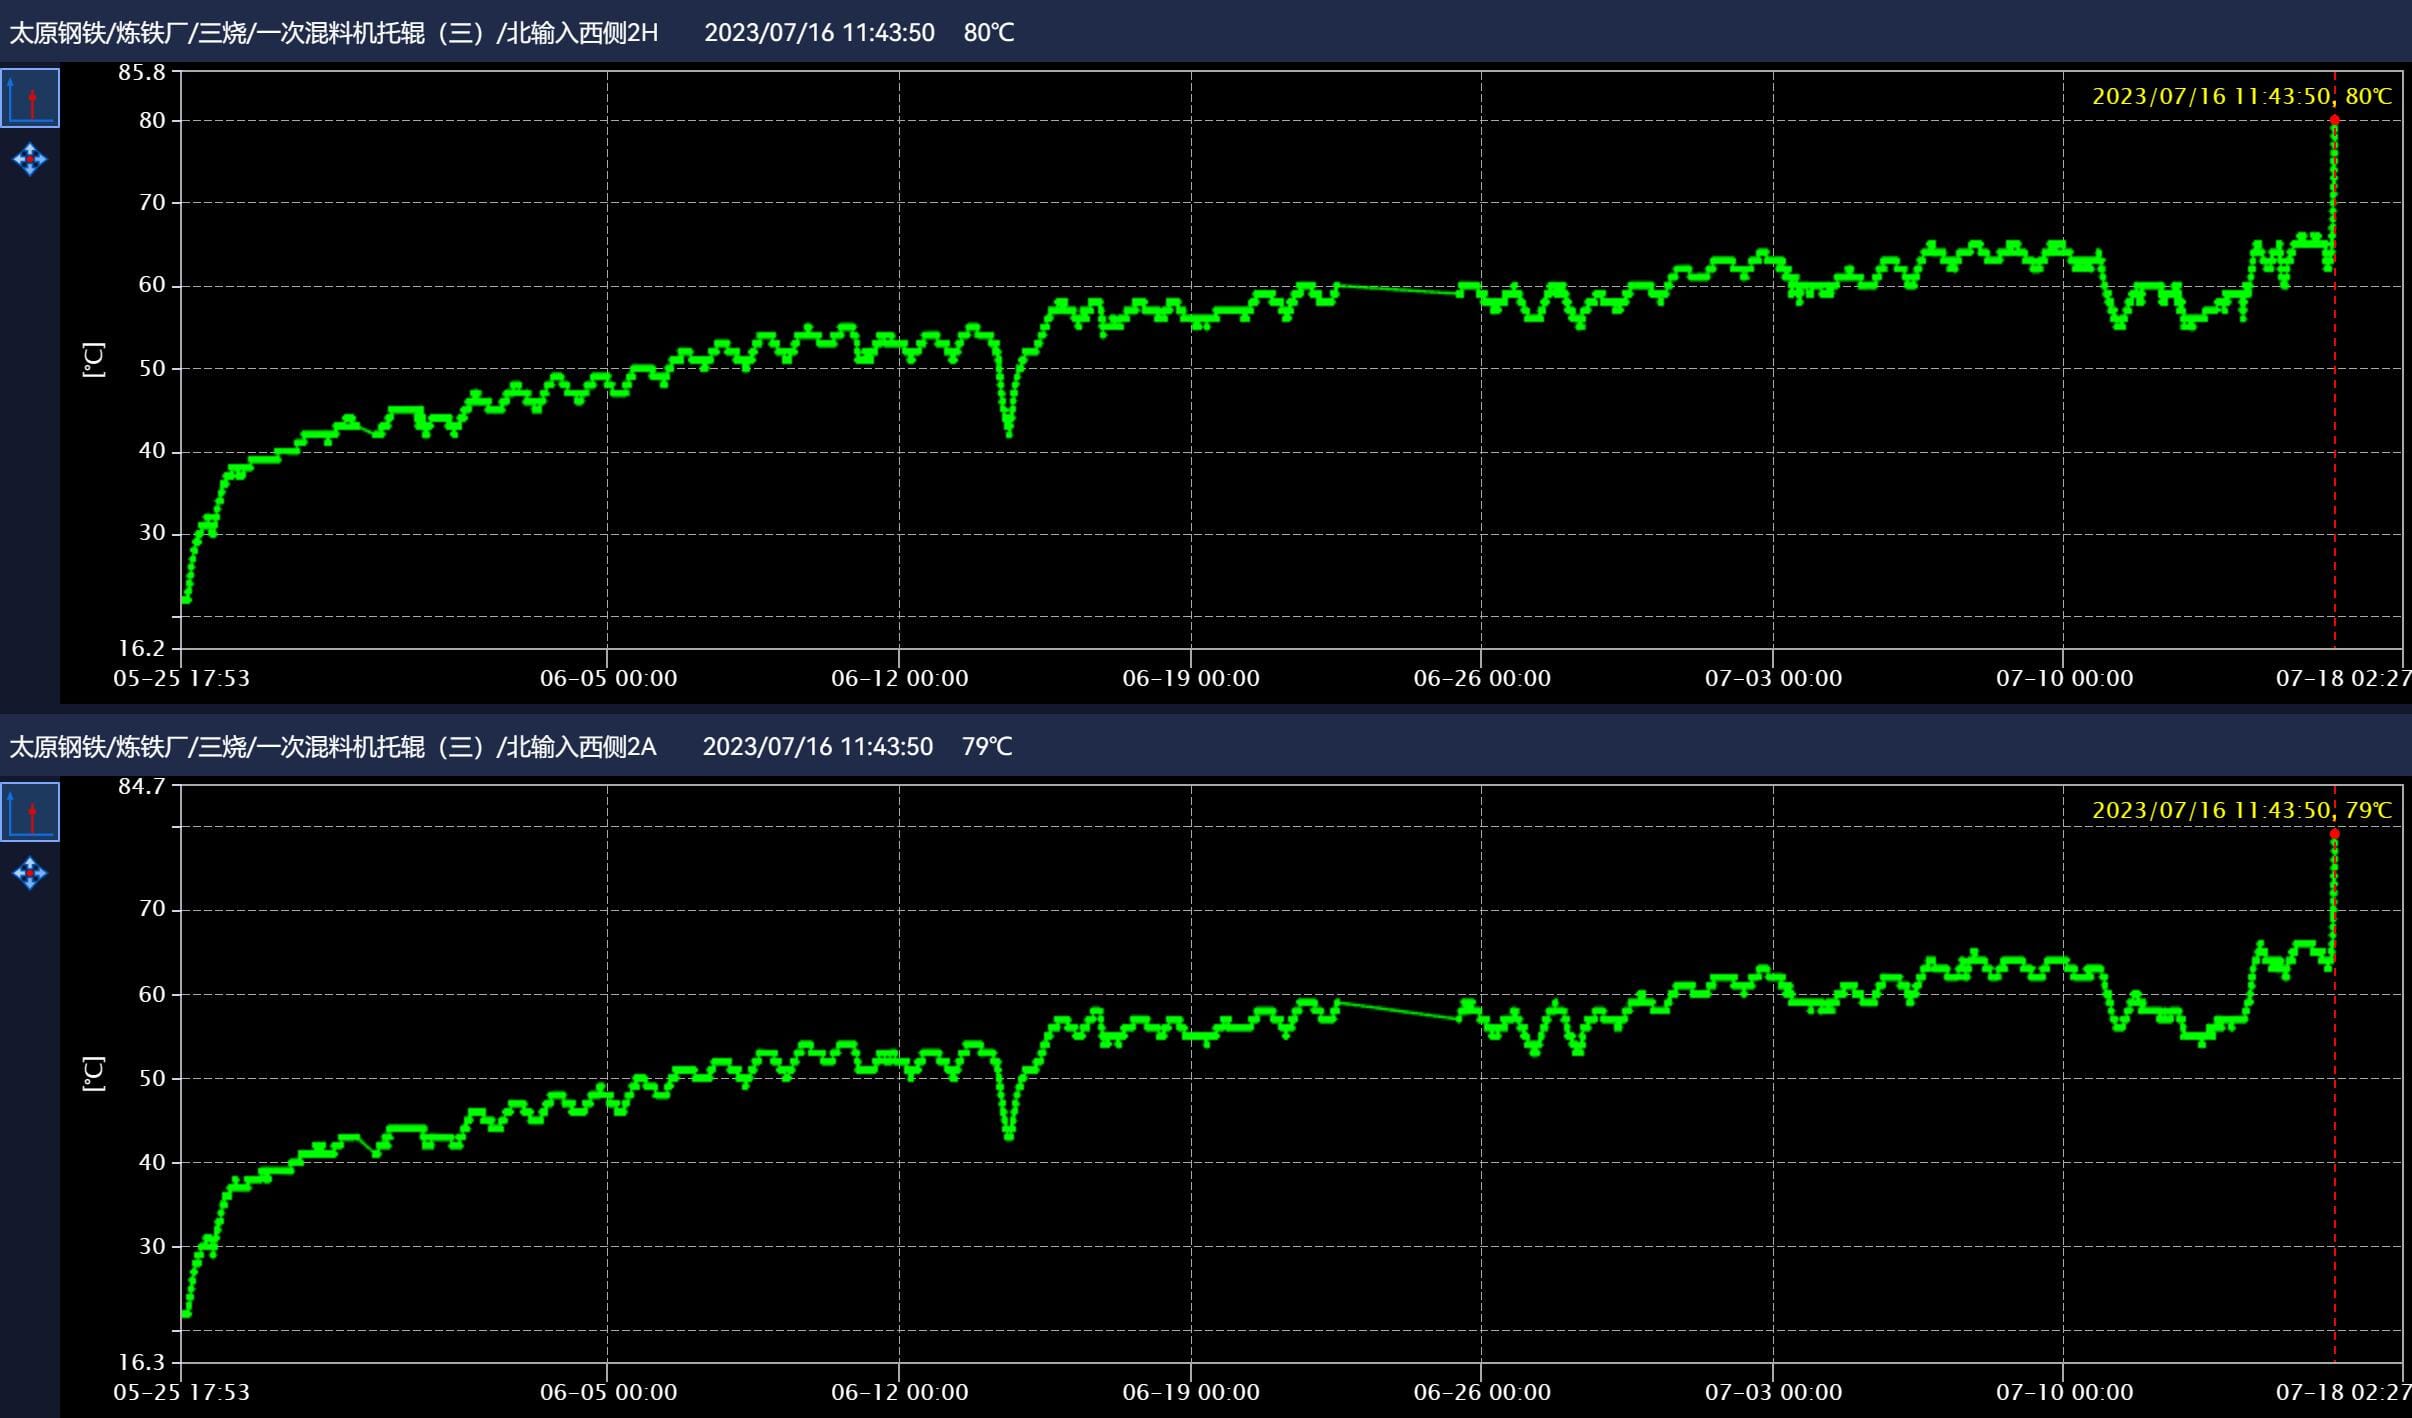
Task: Click the red peak marker at 80℃ in upper chart
Action: point(2334,120)
